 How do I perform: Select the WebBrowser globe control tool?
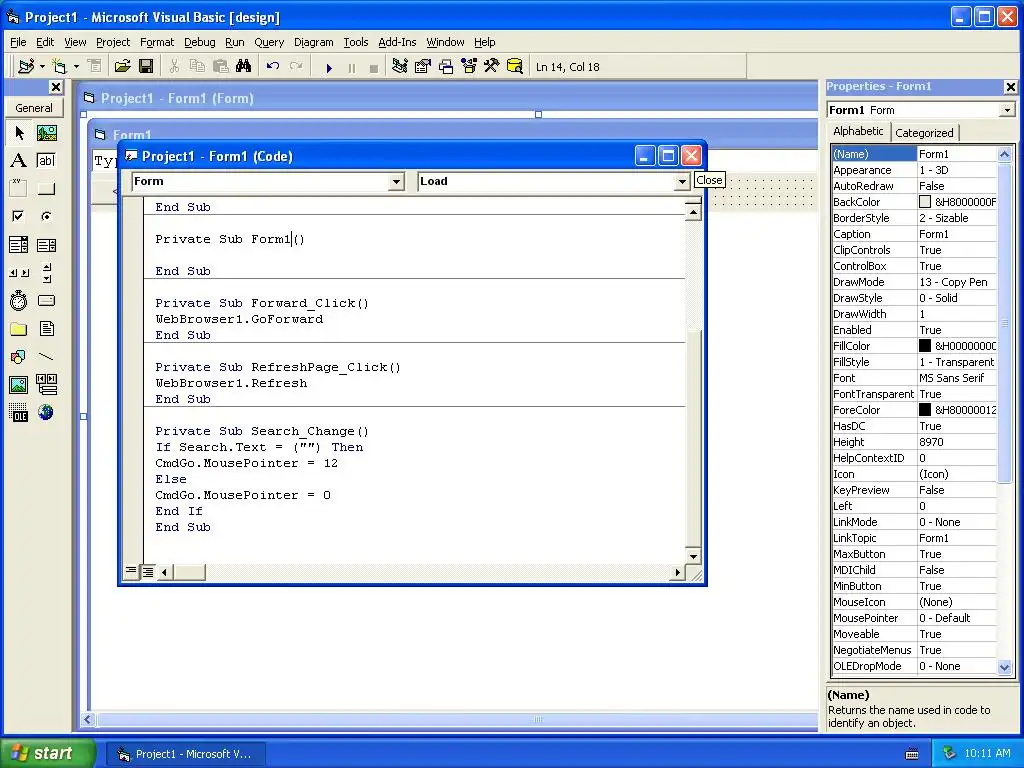tap(46, 412)
